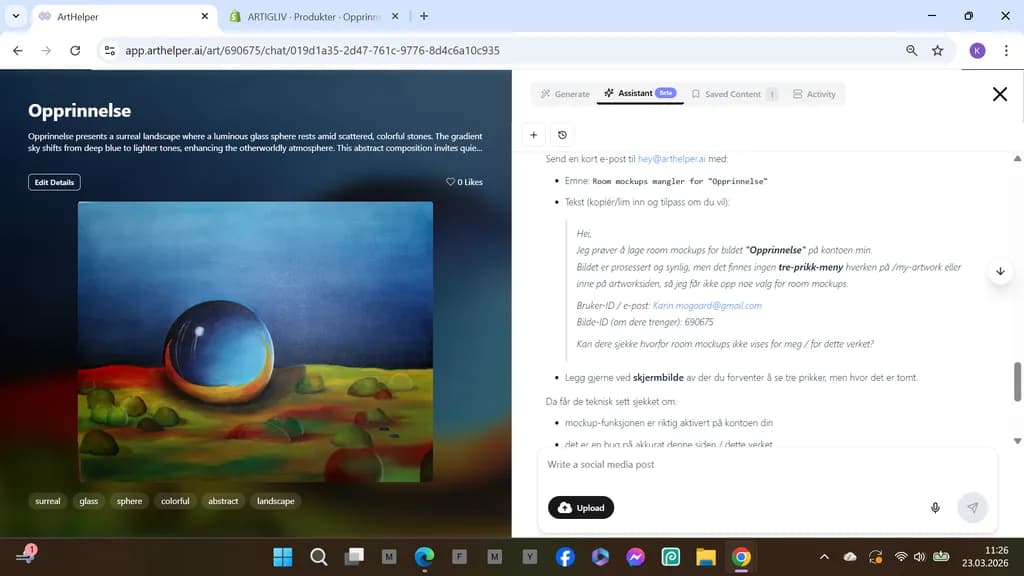The height and width of the screenshot is (576, 1024).
Task: Open File Explorer from taskbar
Action: click(x=706, y=557)
